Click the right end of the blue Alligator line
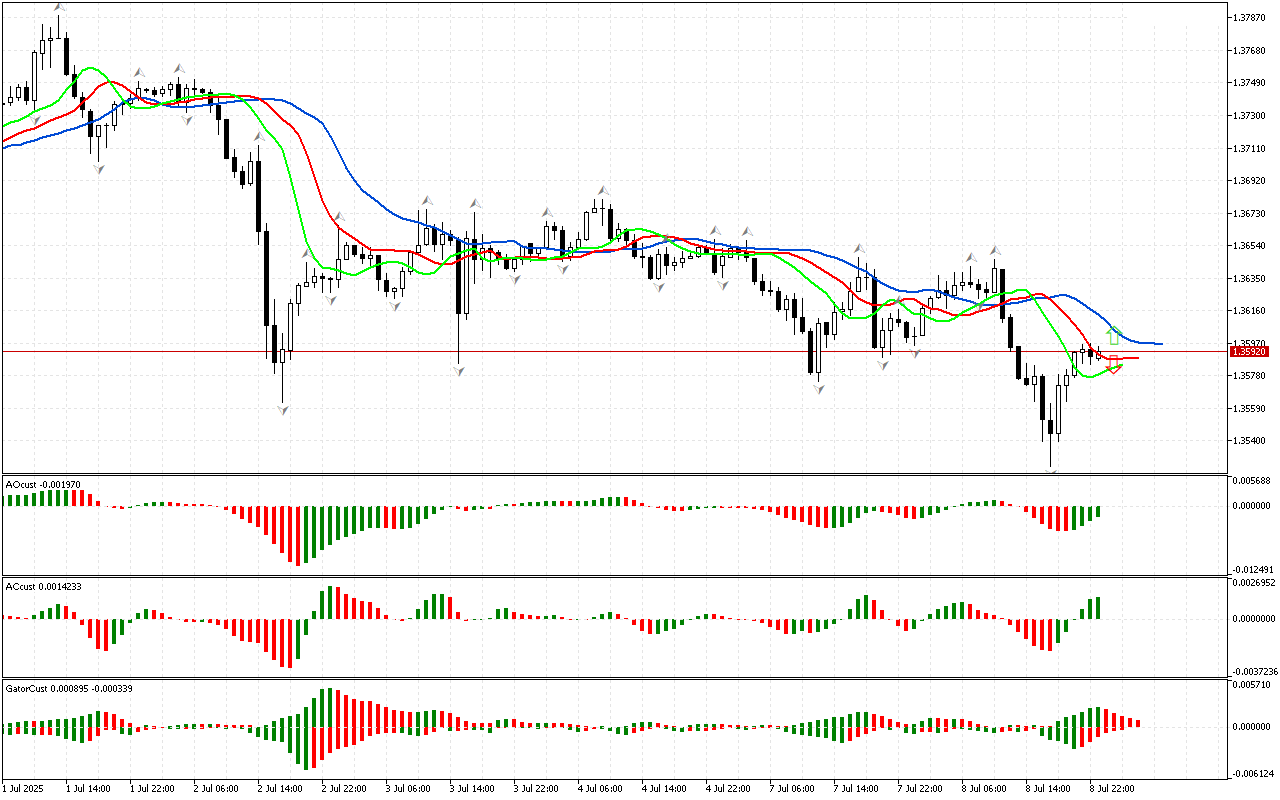 tap(1160, 344)
